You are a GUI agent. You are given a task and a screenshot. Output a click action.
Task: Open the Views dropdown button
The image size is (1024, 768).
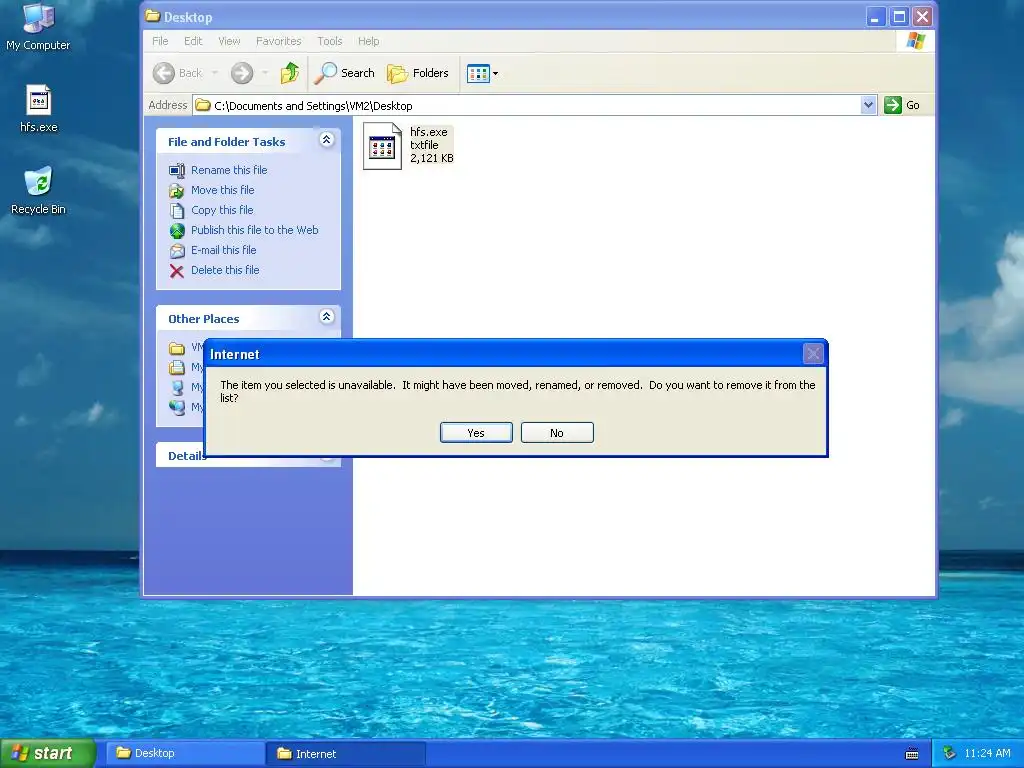483,73
